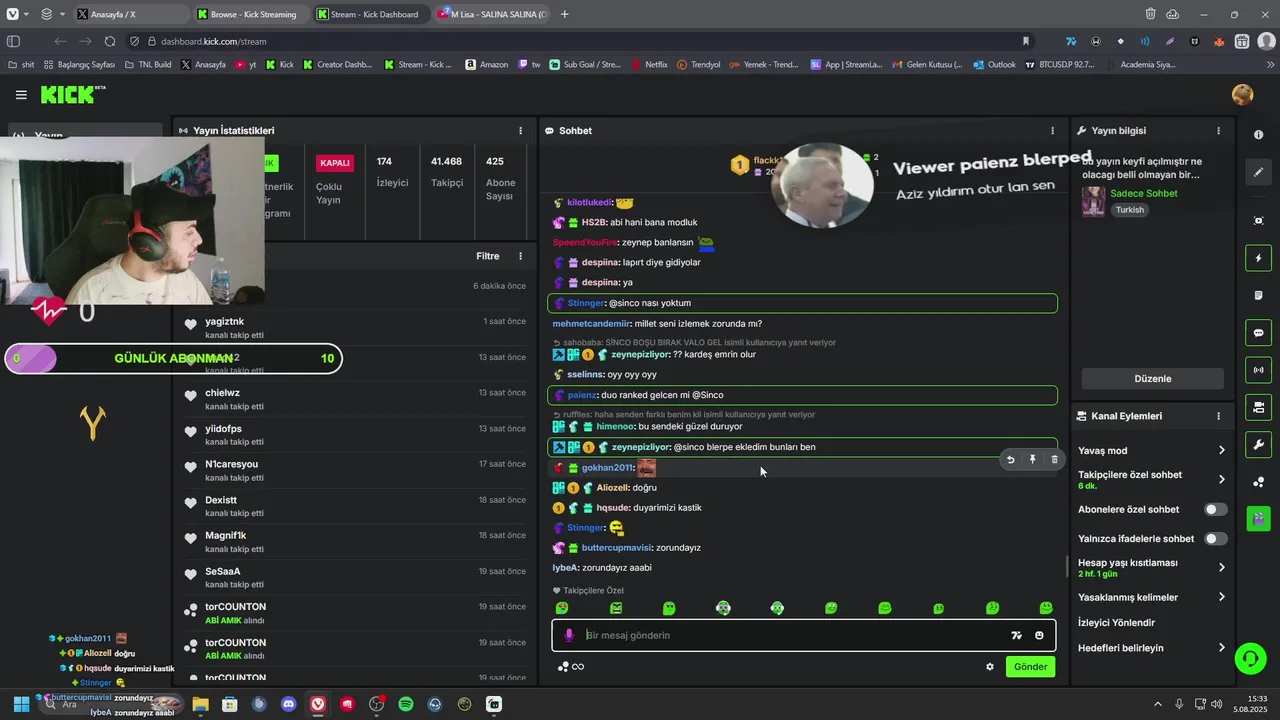Click the broadcast signal sidebar icon
Viewport: 1280px width, 720px height.
[x=1258, y=370]
